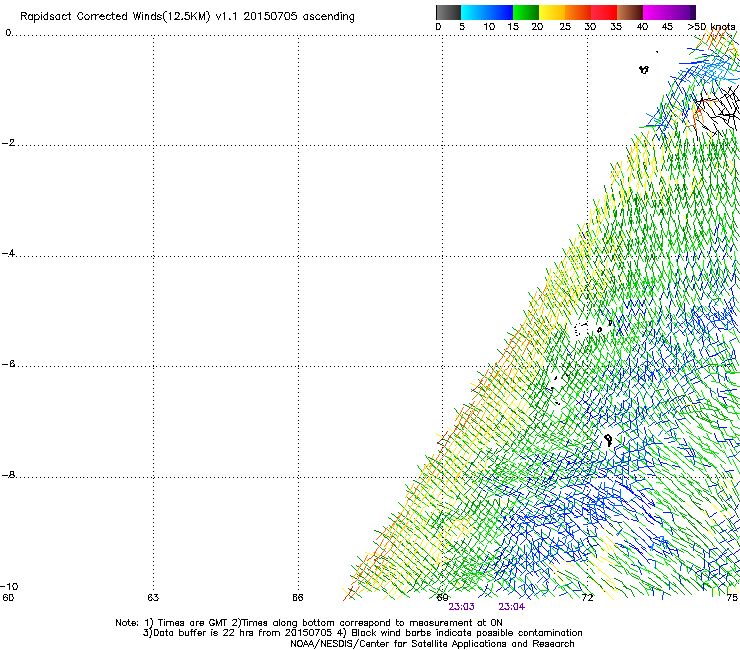Click the latitude label -6
The image size is (740, 650).
(x=8, y=364)
